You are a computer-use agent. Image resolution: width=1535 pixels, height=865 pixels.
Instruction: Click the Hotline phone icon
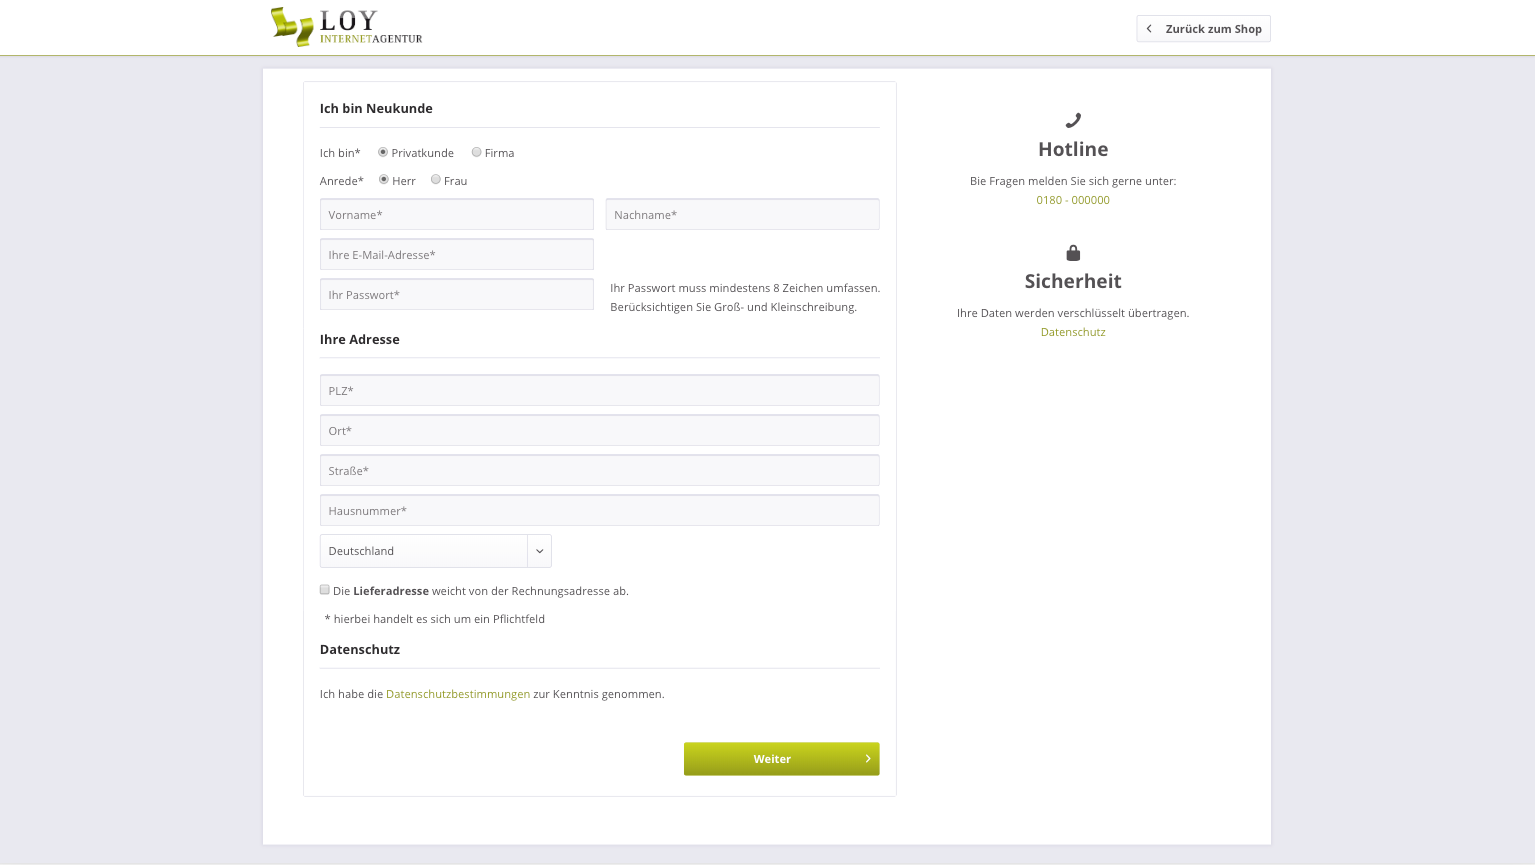[x=1073, y=120]
